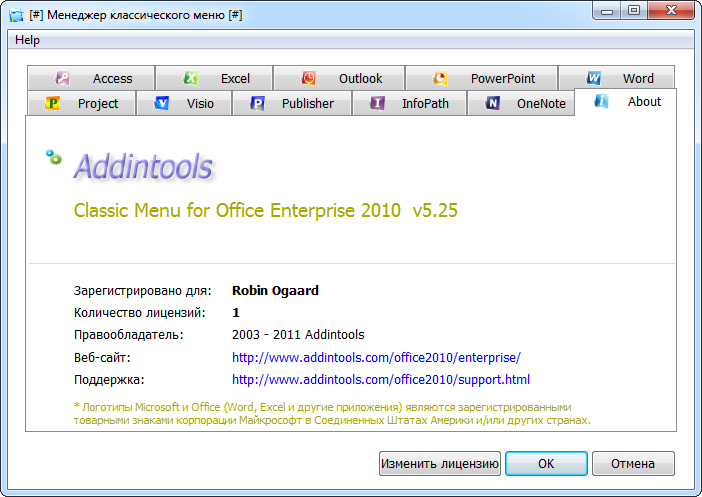This screenshot has height=497, width=702.
Task: Click the Правообладатель label
Action: (128, 335)
